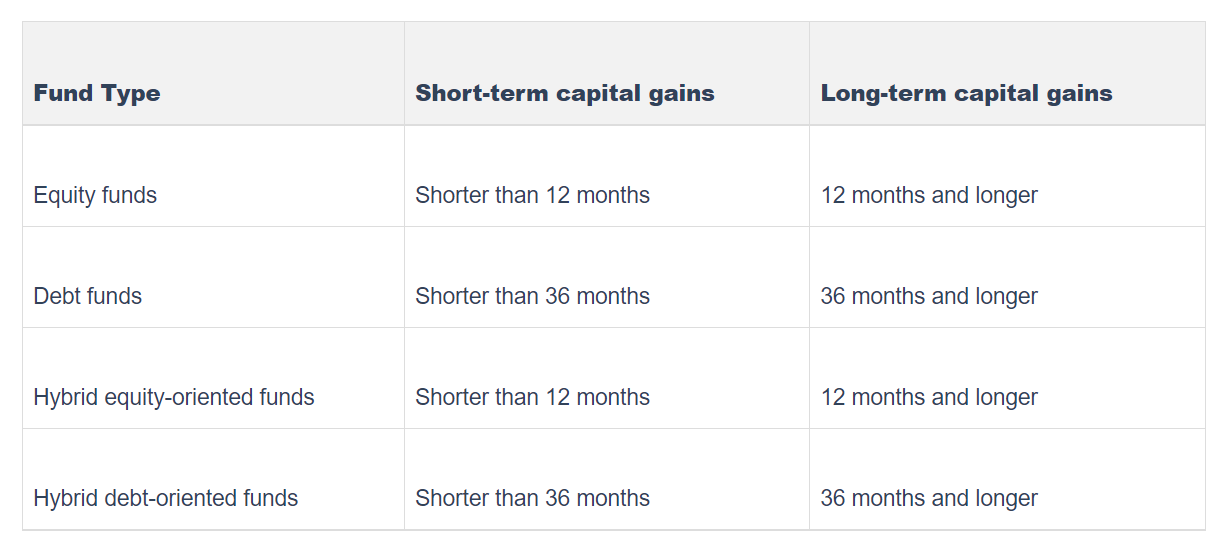Click Equity funds short-term 12 months cell
Image resolution: width=1223 pixels, height=550 pixels.
click(532, 195)
